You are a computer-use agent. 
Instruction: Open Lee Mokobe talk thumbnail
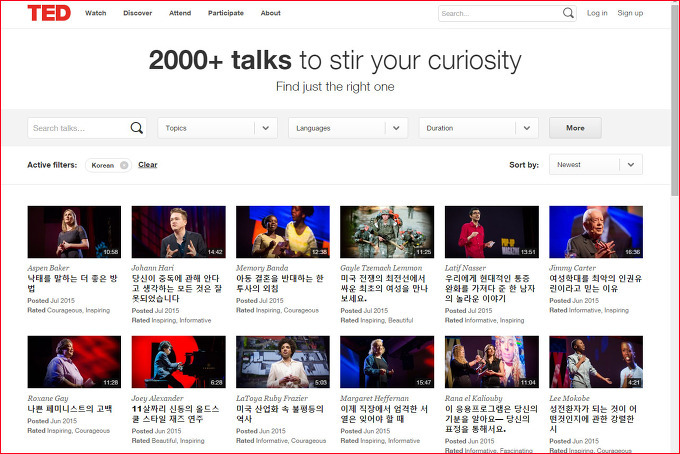coord(596,362)
